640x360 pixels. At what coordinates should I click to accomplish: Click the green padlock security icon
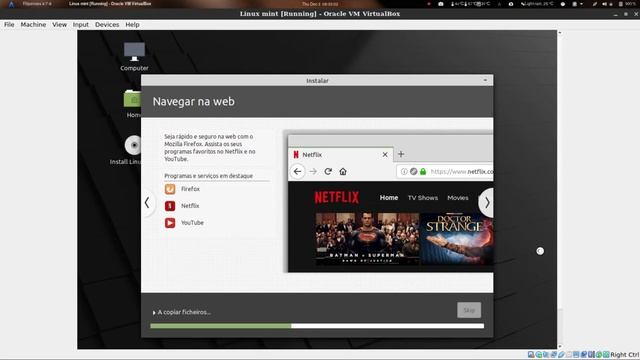pos(423,171)
